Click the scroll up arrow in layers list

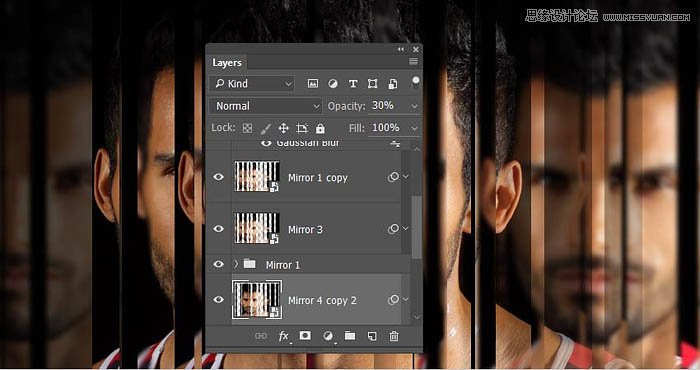pyautogui.click(x=417, y=149)
